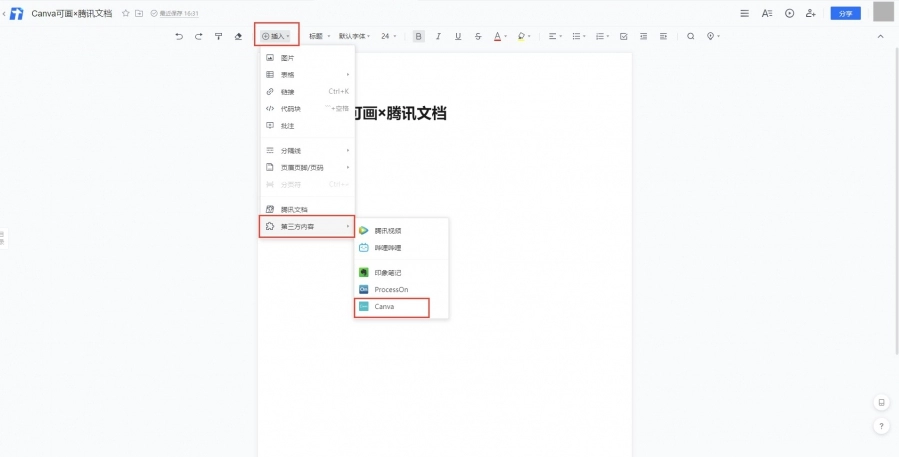Click the add collaborator person icon
This screenshot has height=457, width=899.
pyautogui.click(x=810, y=13)
